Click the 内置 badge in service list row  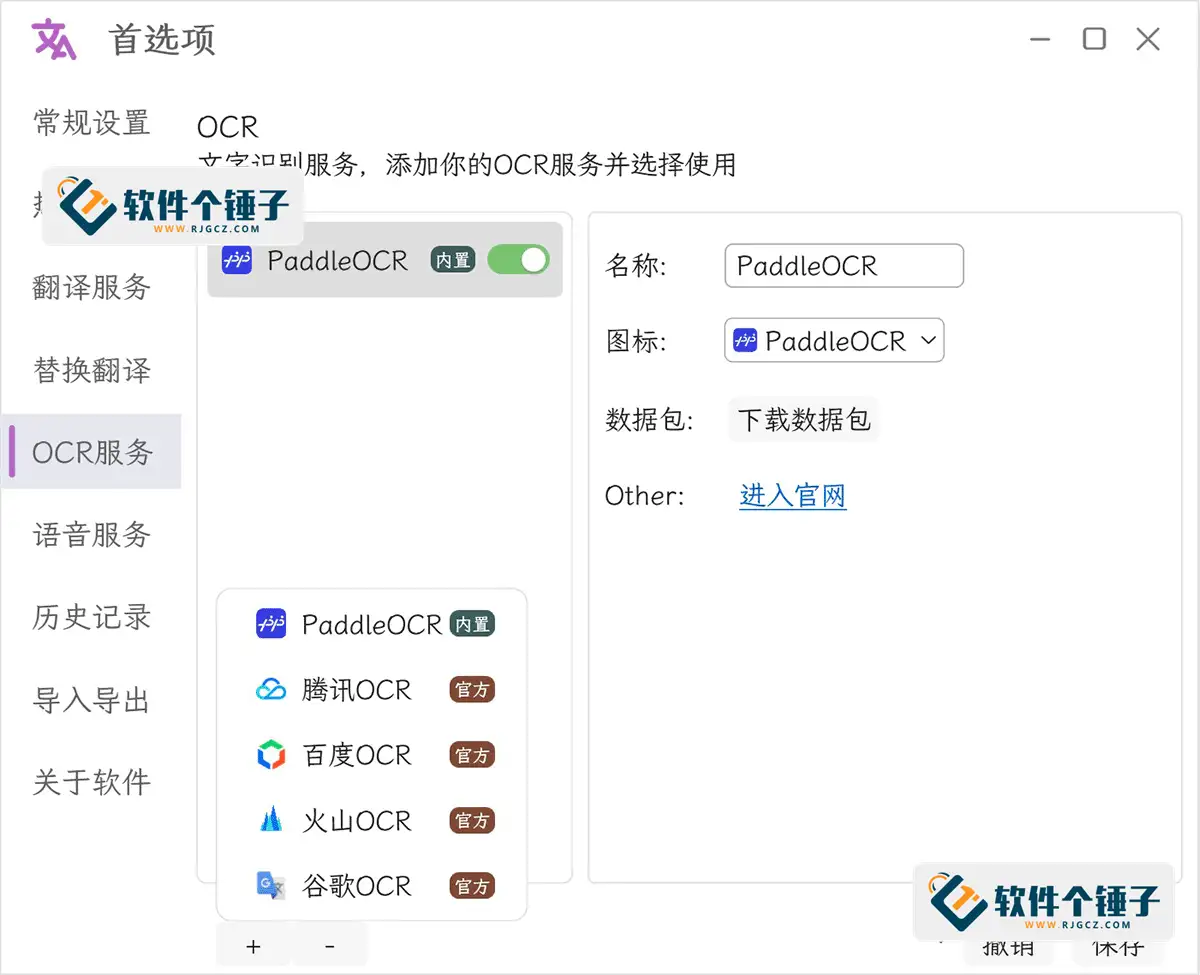453,260
